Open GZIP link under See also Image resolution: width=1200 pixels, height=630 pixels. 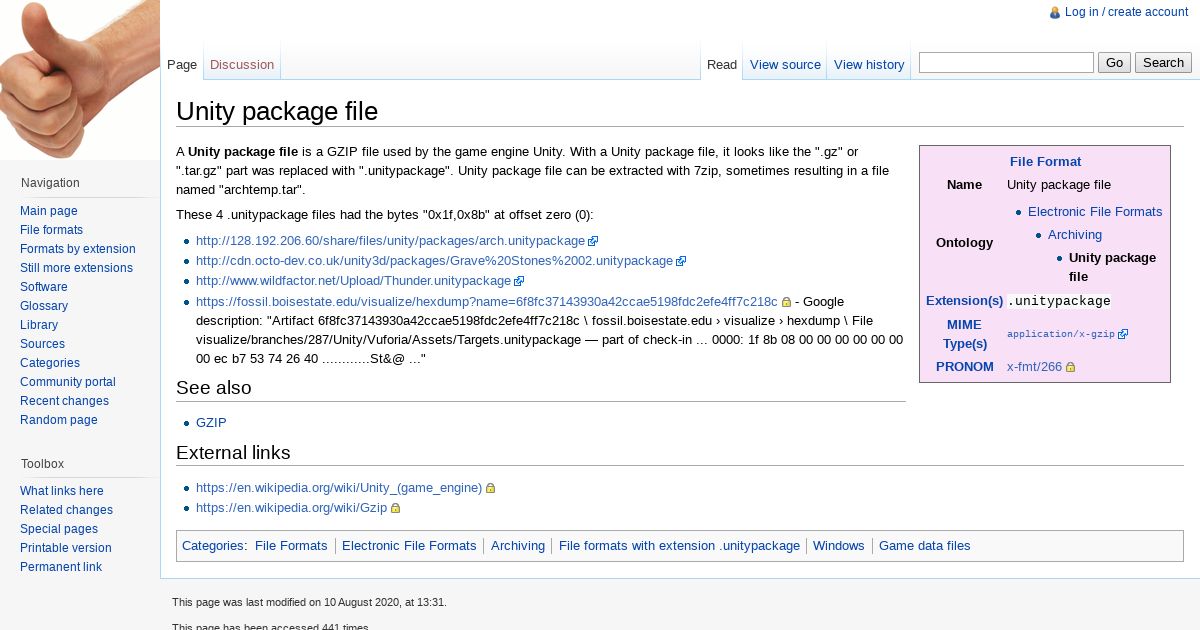point(211,423)
